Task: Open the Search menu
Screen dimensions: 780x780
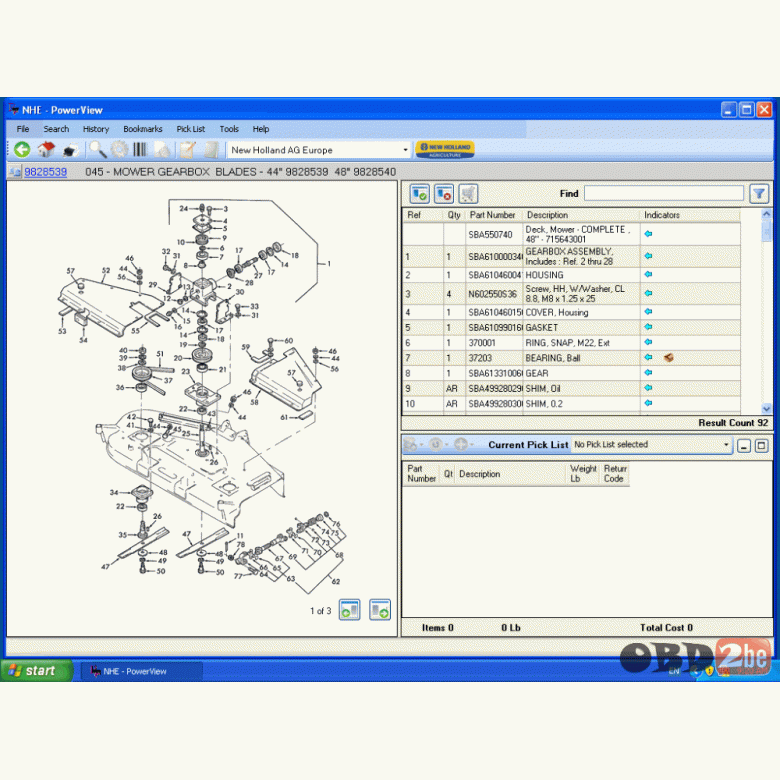Action: (56, 129)
